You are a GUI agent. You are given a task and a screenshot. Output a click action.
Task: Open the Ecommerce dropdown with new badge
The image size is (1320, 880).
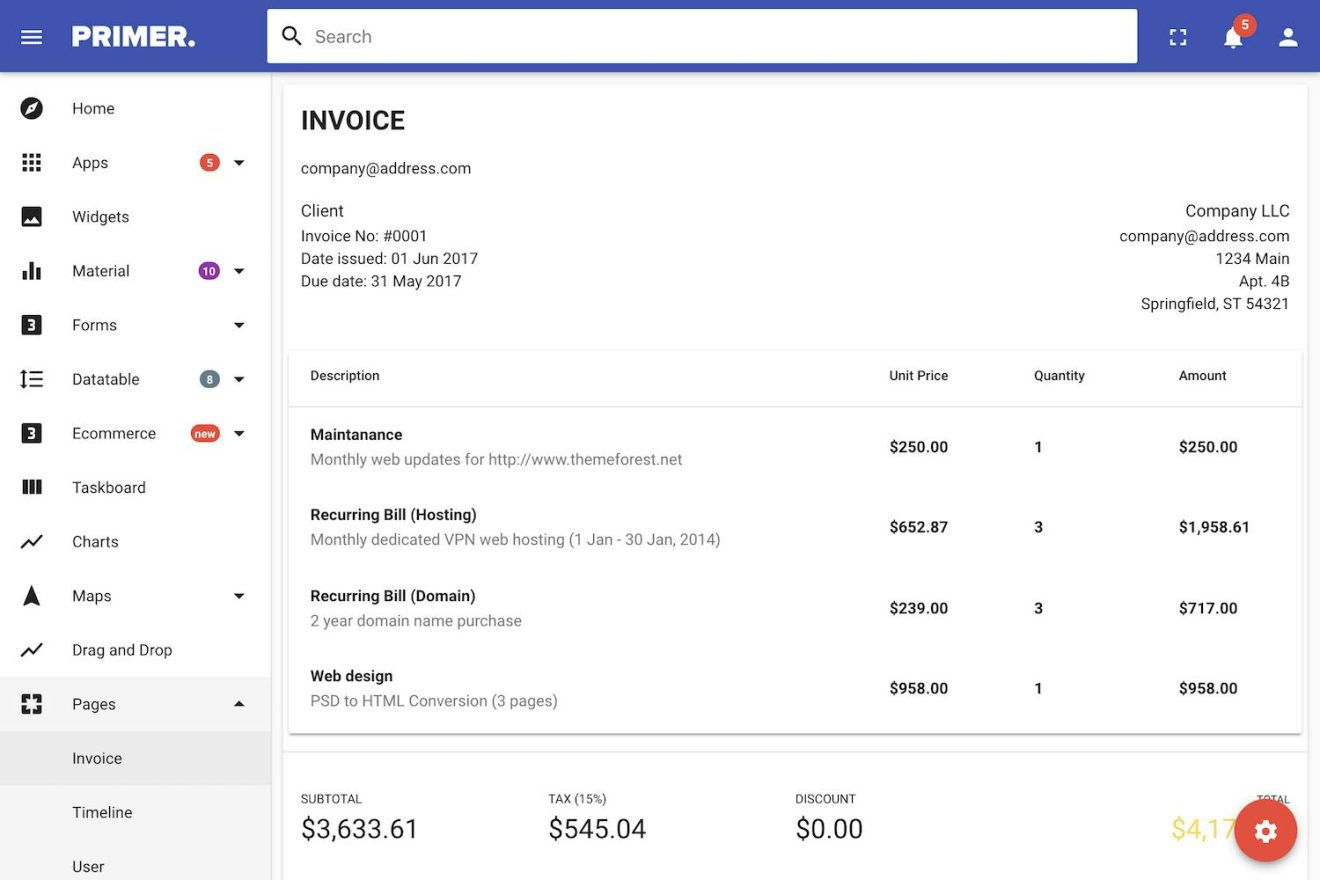point(239,433)
